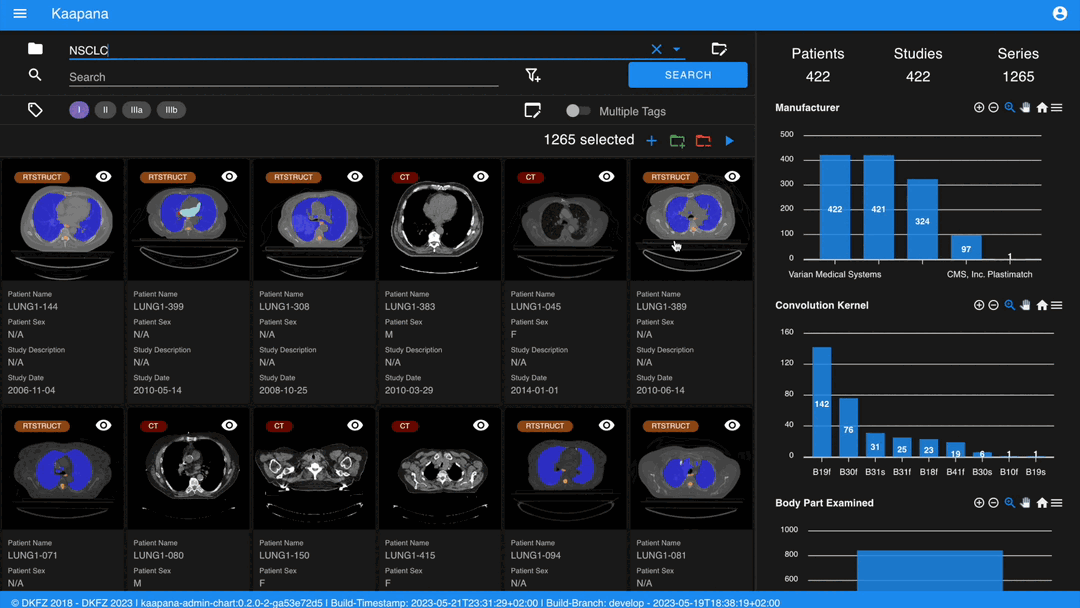Zoom out on the Body Part Examined chart
The height and width of the screenshot is (608, 1080).
point(993,503)
